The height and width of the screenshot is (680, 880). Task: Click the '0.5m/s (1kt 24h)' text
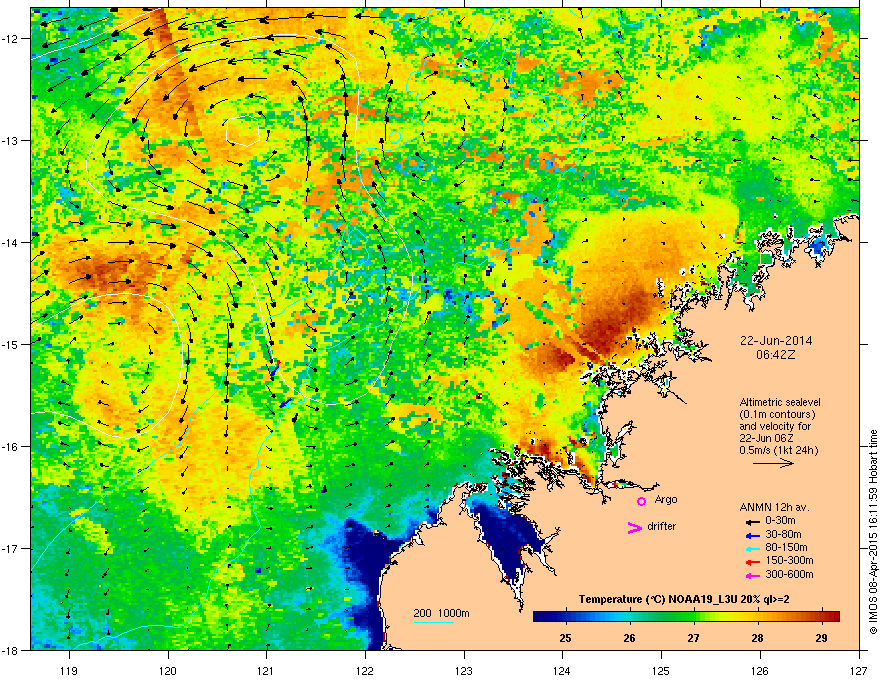tap(778, 450)
